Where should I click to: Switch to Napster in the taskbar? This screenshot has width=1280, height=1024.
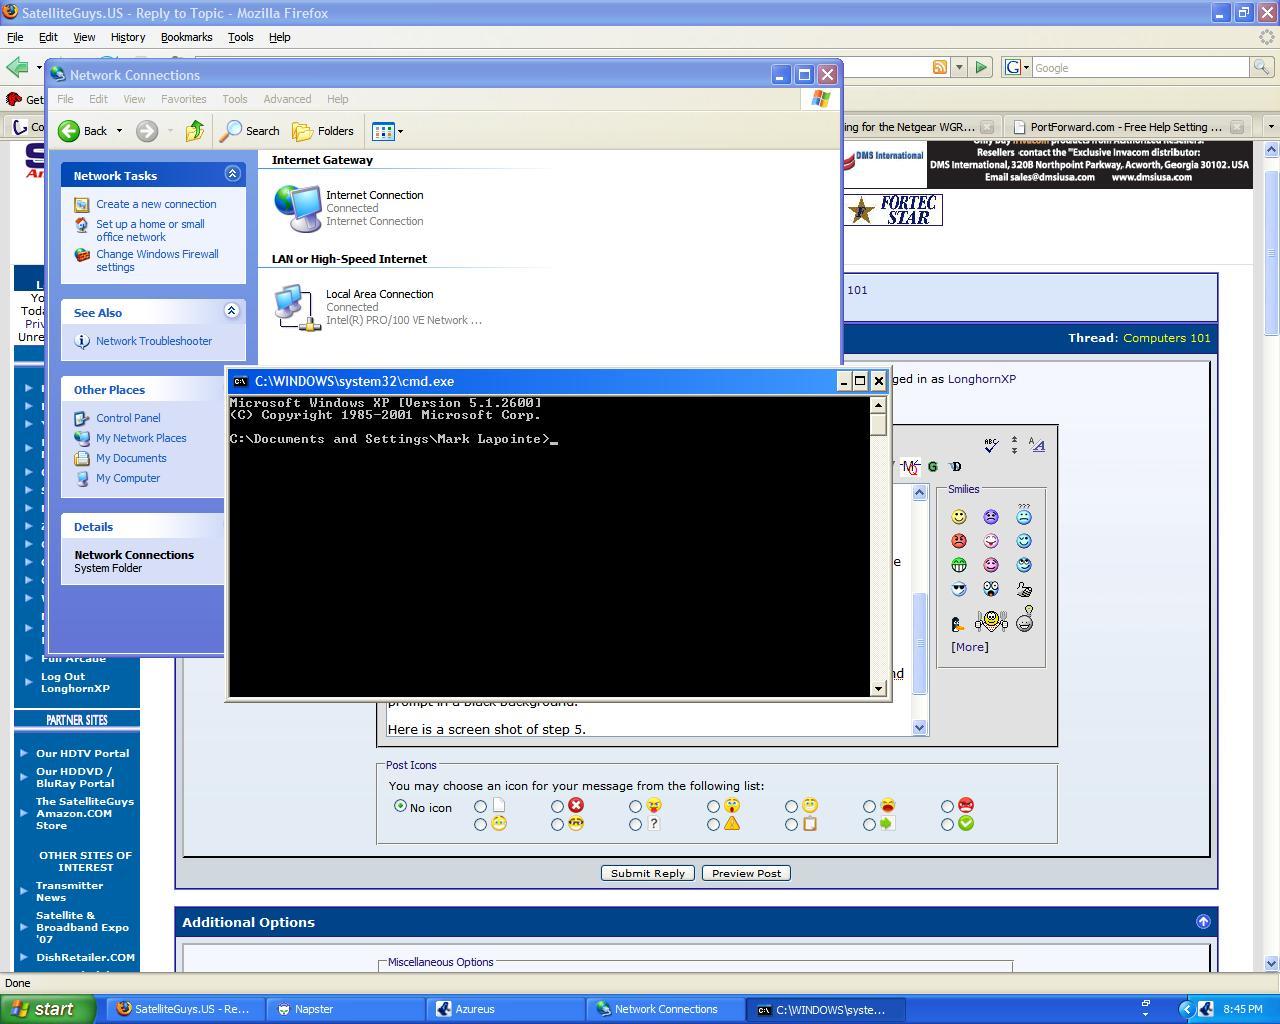click(x=346, y=1009)
